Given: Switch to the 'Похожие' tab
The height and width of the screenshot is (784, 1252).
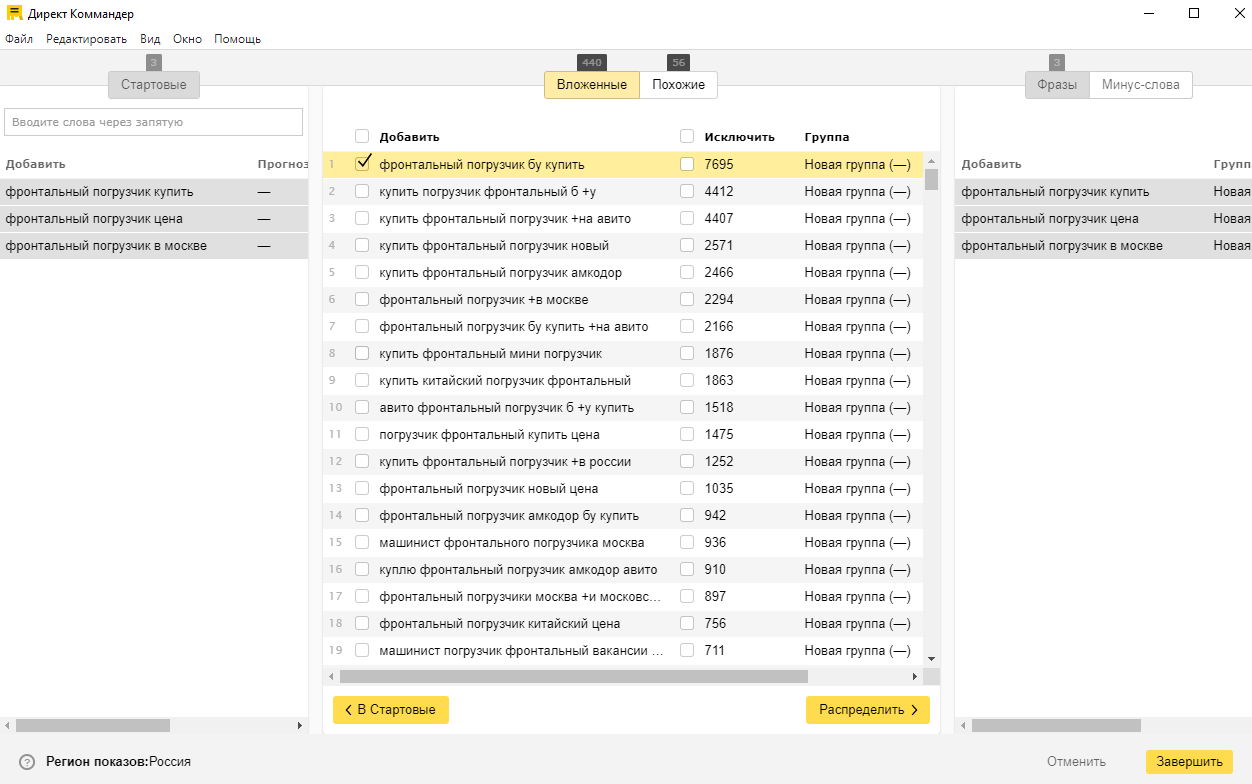Looking at the screenshot, I should pyautogui.click(x=678, y=85).
